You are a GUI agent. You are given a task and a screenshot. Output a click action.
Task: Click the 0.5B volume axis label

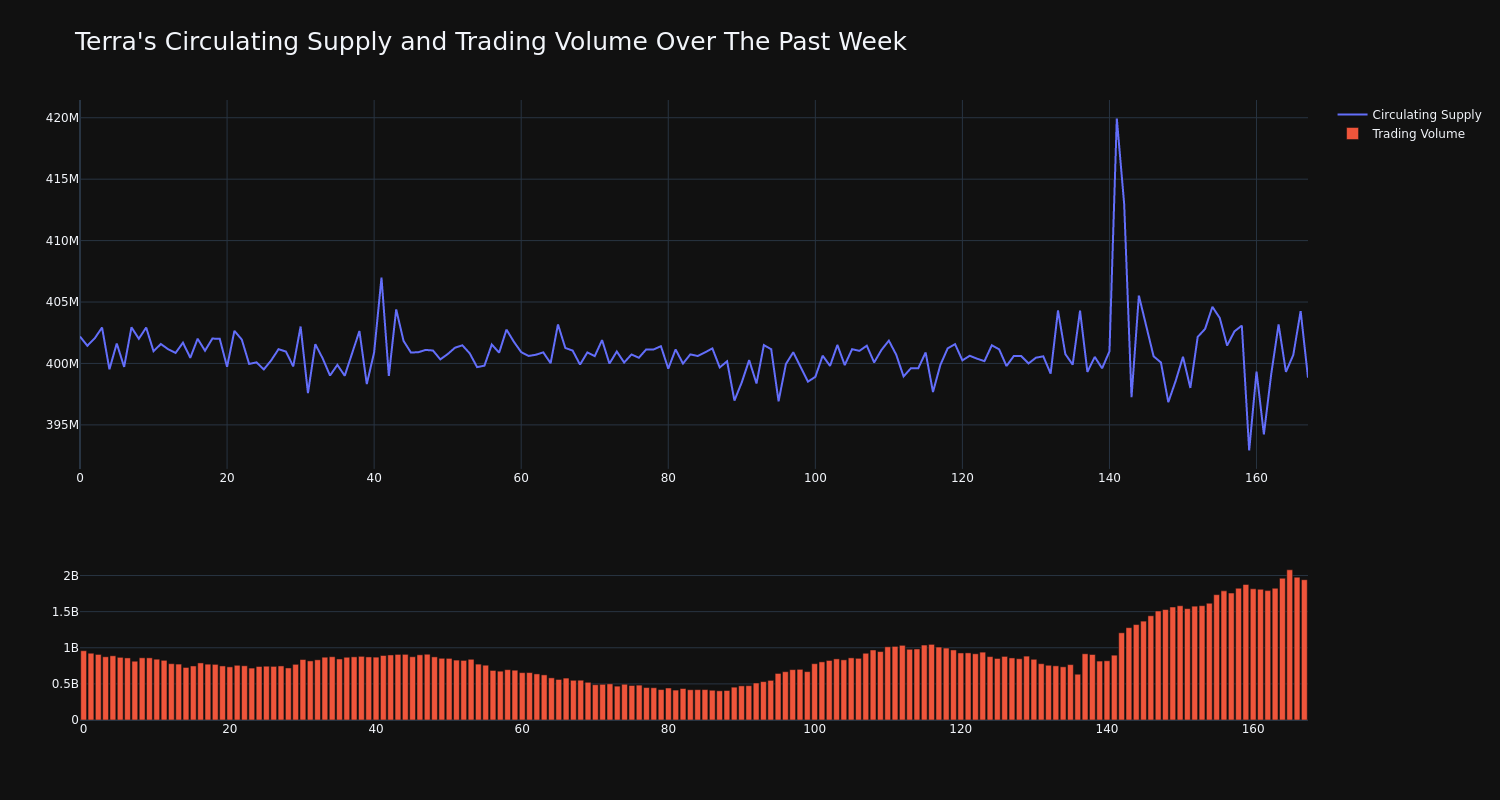click(x=64, y=684)
